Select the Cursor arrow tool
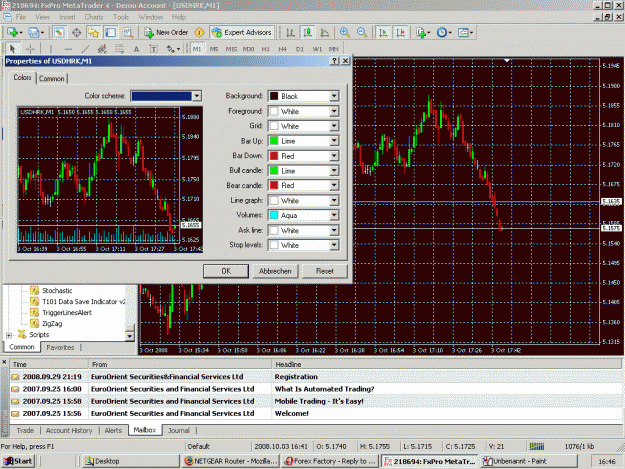Viewport: 625px width, 469px height. click(12, 49)
